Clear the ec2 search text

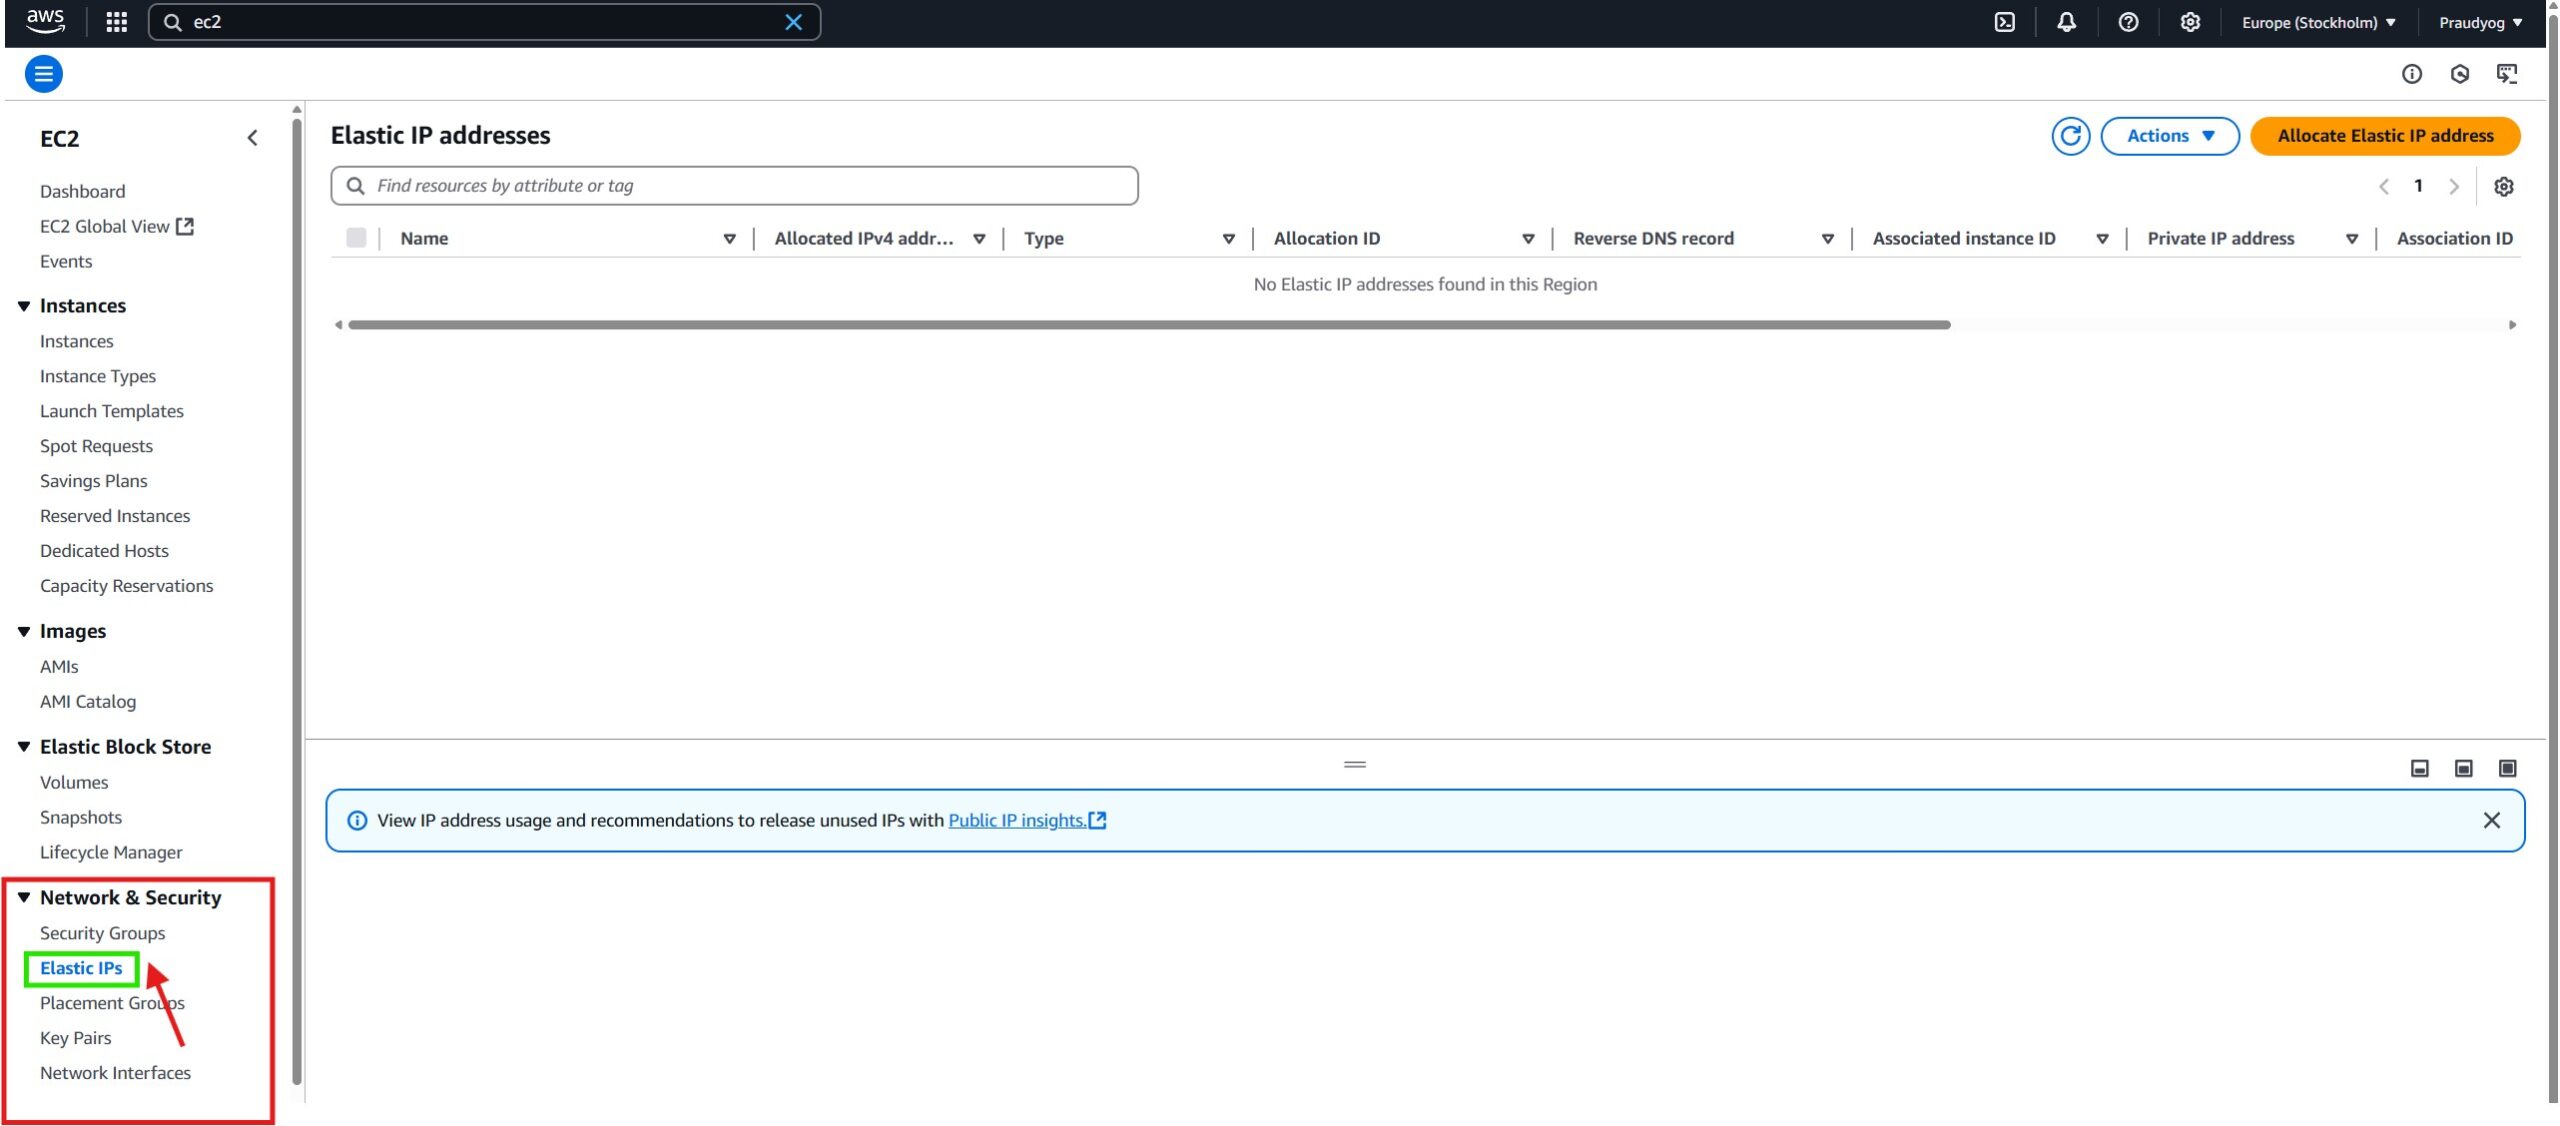(793, 22)
